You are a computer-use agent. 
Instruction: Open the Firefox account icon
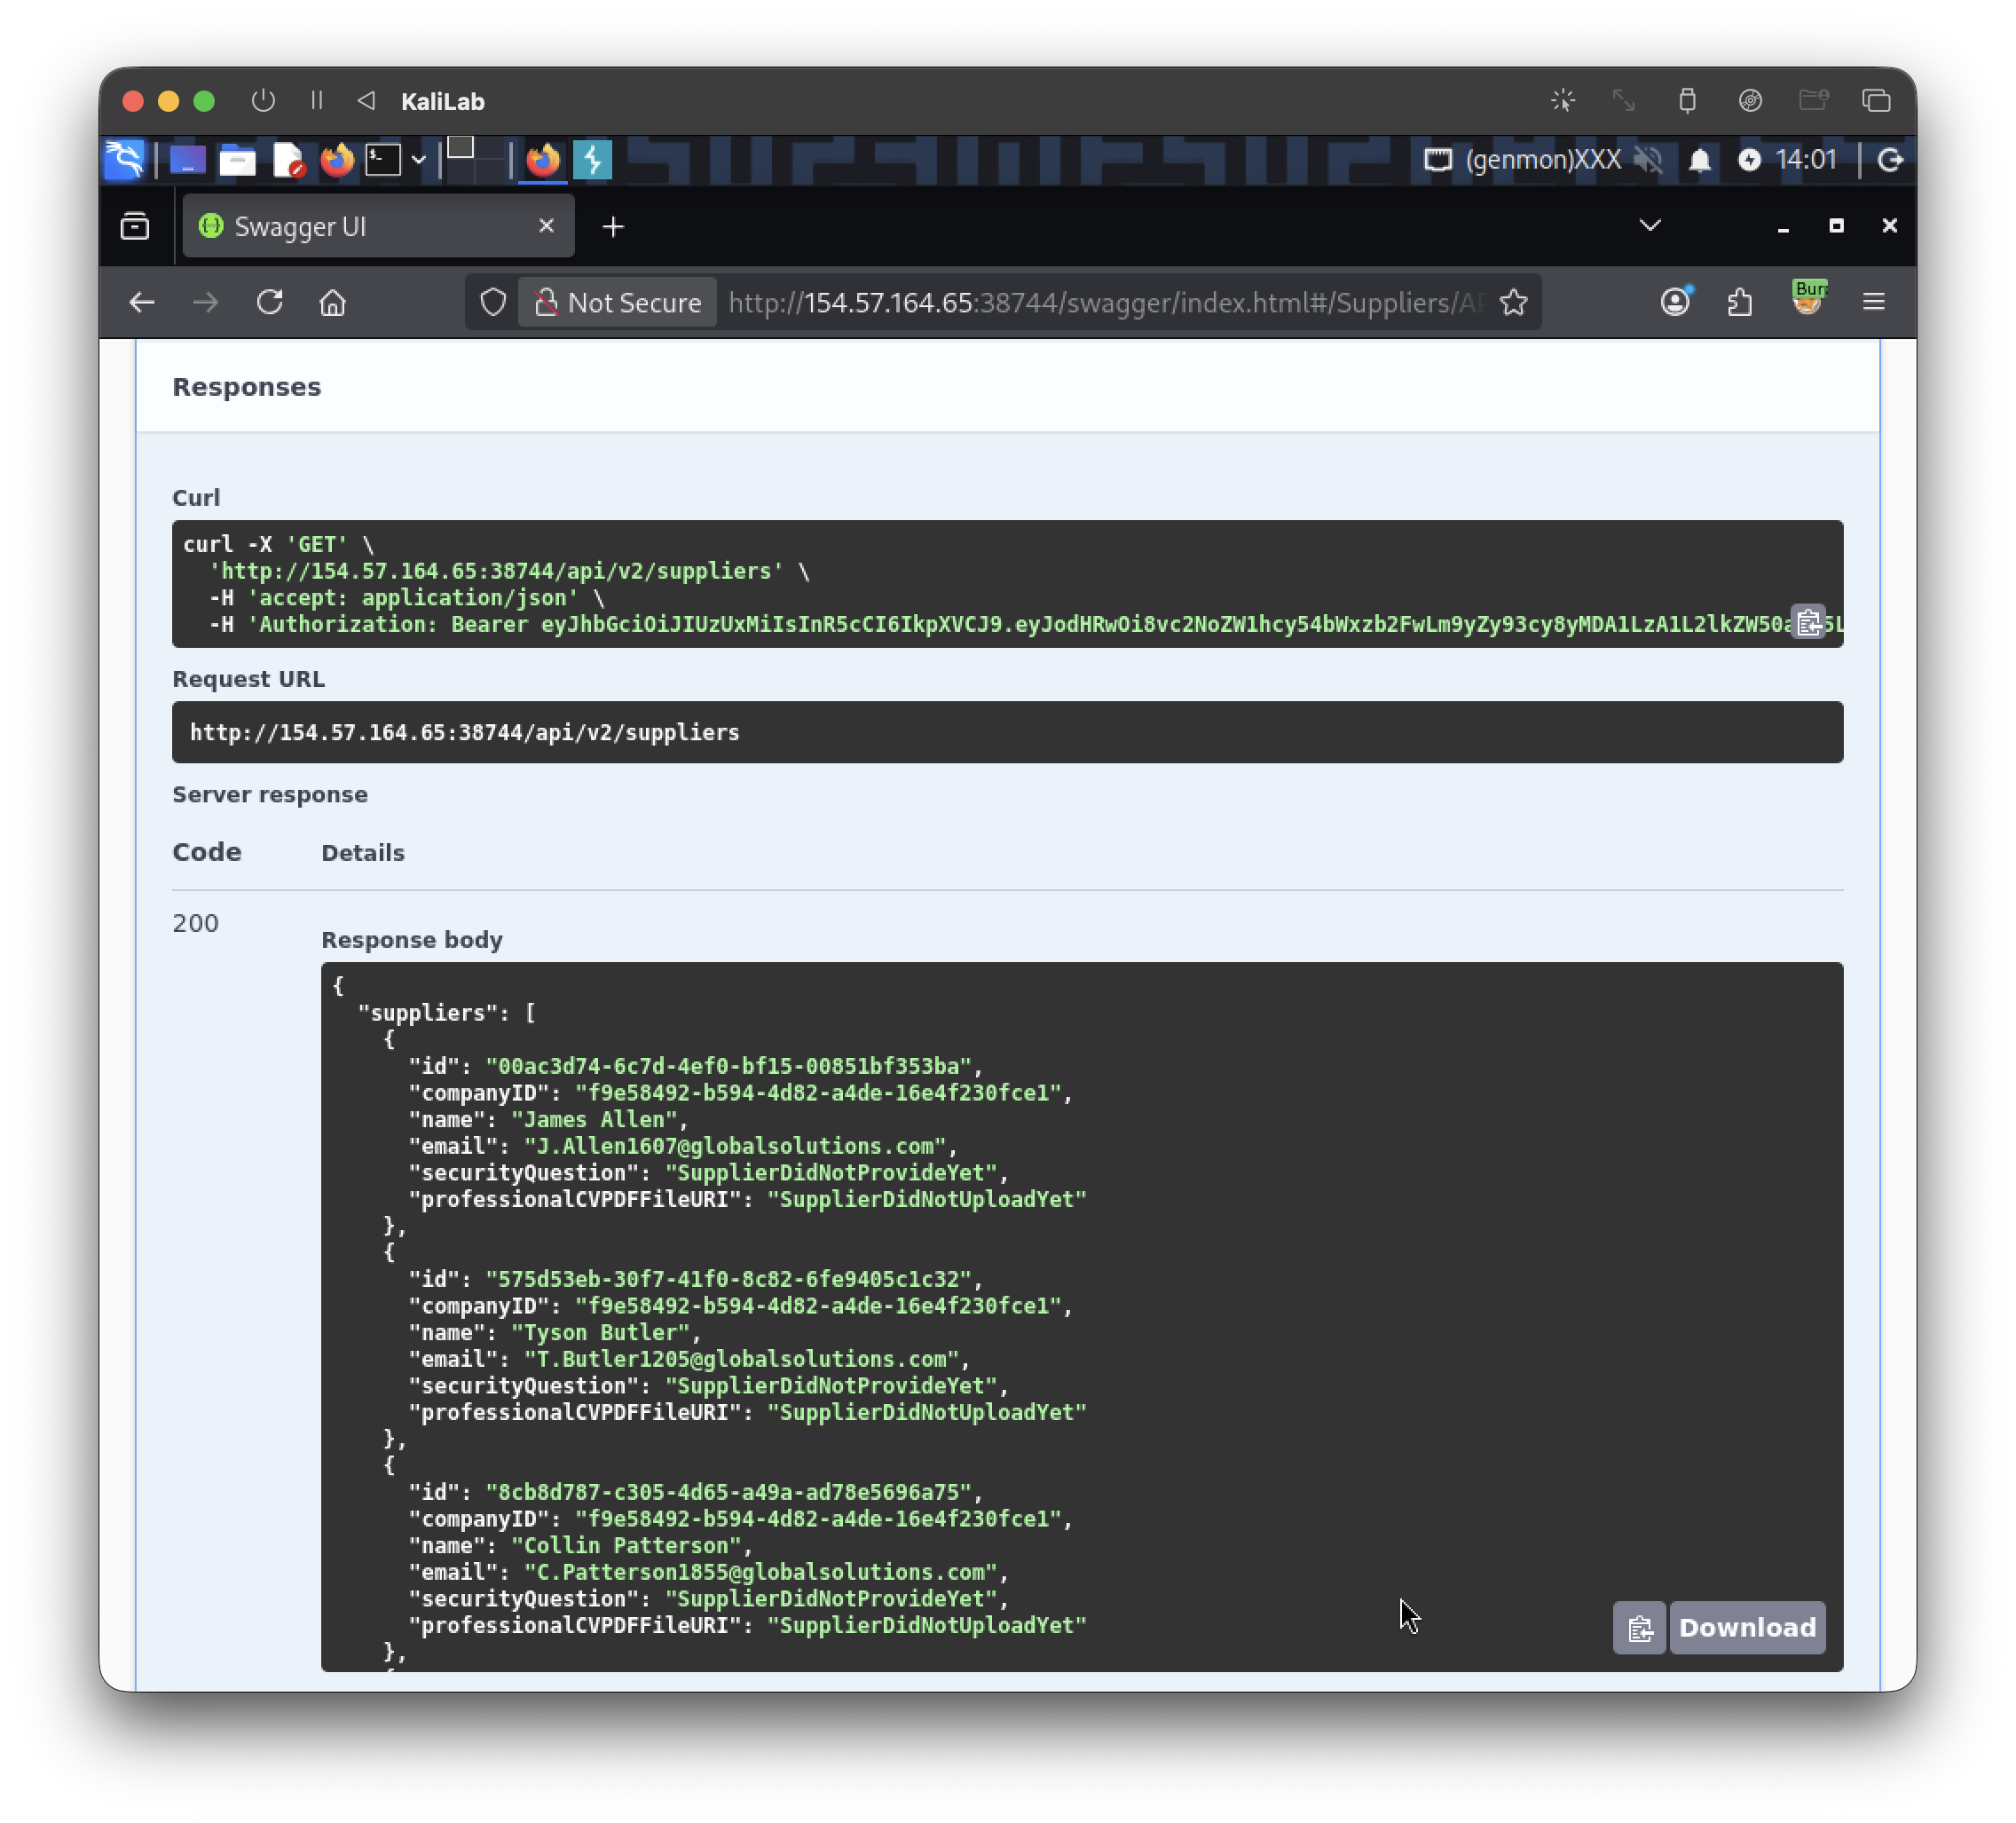pos(1675,302)
